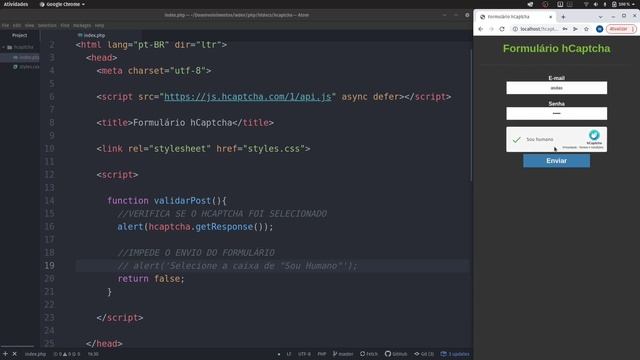Click the red circular tray icon in top bar
Image resolution: width=640 pixels, height=360 pixels.
click(545, 4)
